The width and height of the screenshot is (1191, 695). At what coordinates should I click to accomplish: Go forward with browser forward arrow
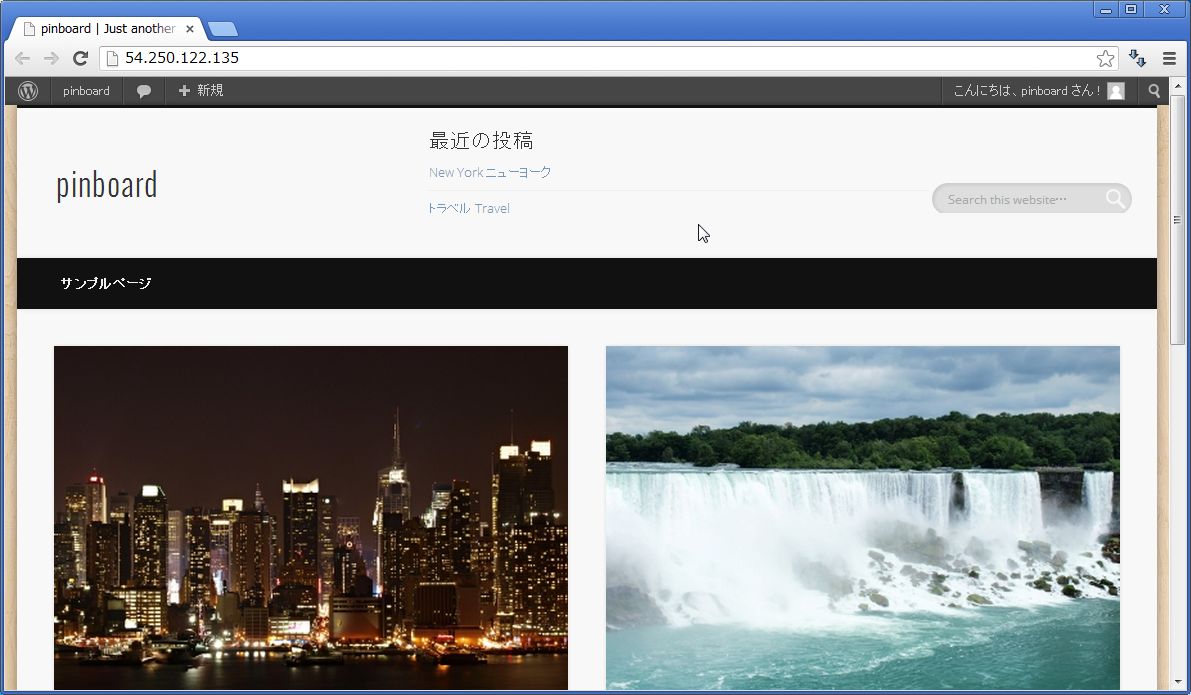click(51, 58)
